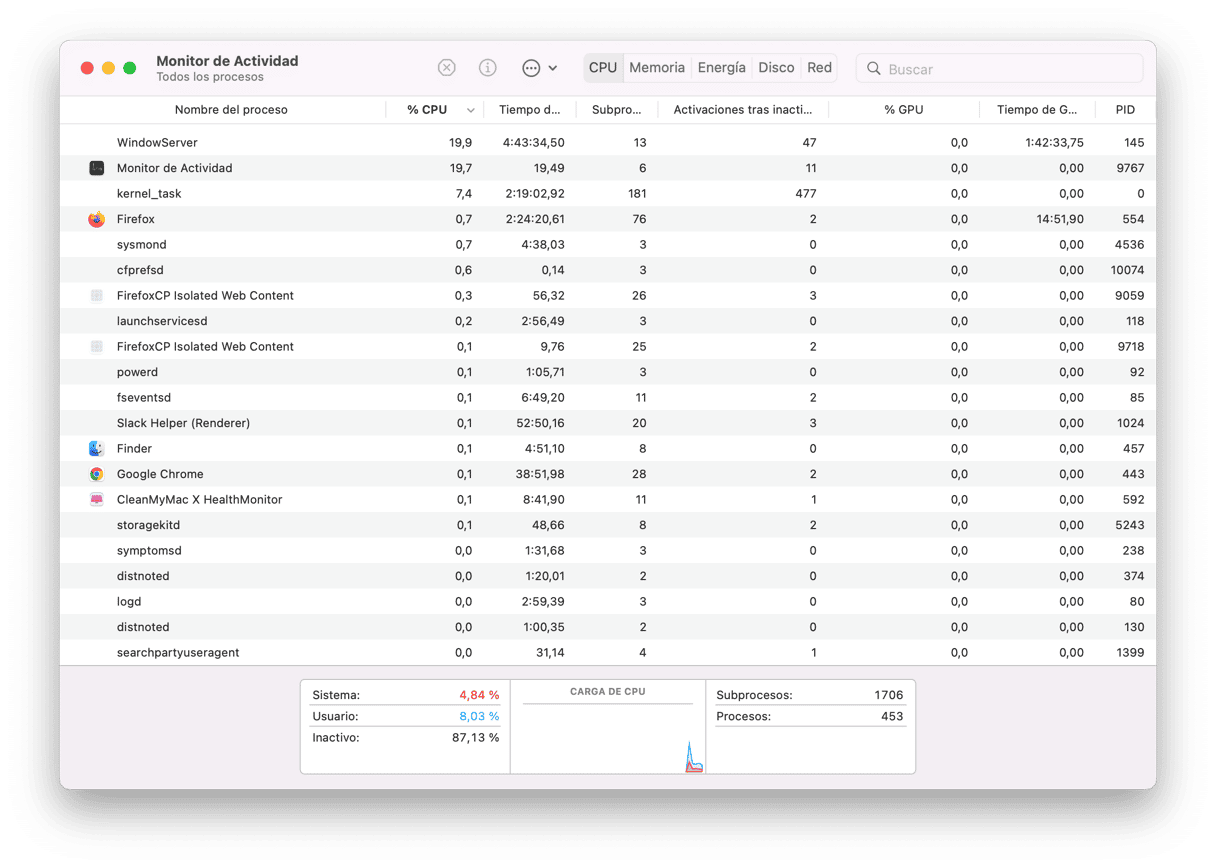Sort by % CPU column header
1216x868 pixels.
[x=427, y=110]
